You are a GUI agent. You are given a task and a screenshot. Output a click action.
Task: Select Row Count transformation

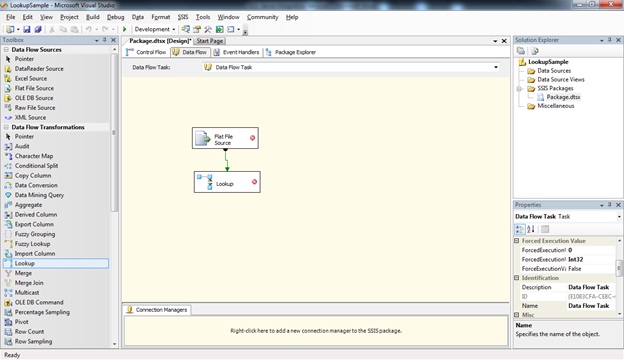click(x=29, y=331)
